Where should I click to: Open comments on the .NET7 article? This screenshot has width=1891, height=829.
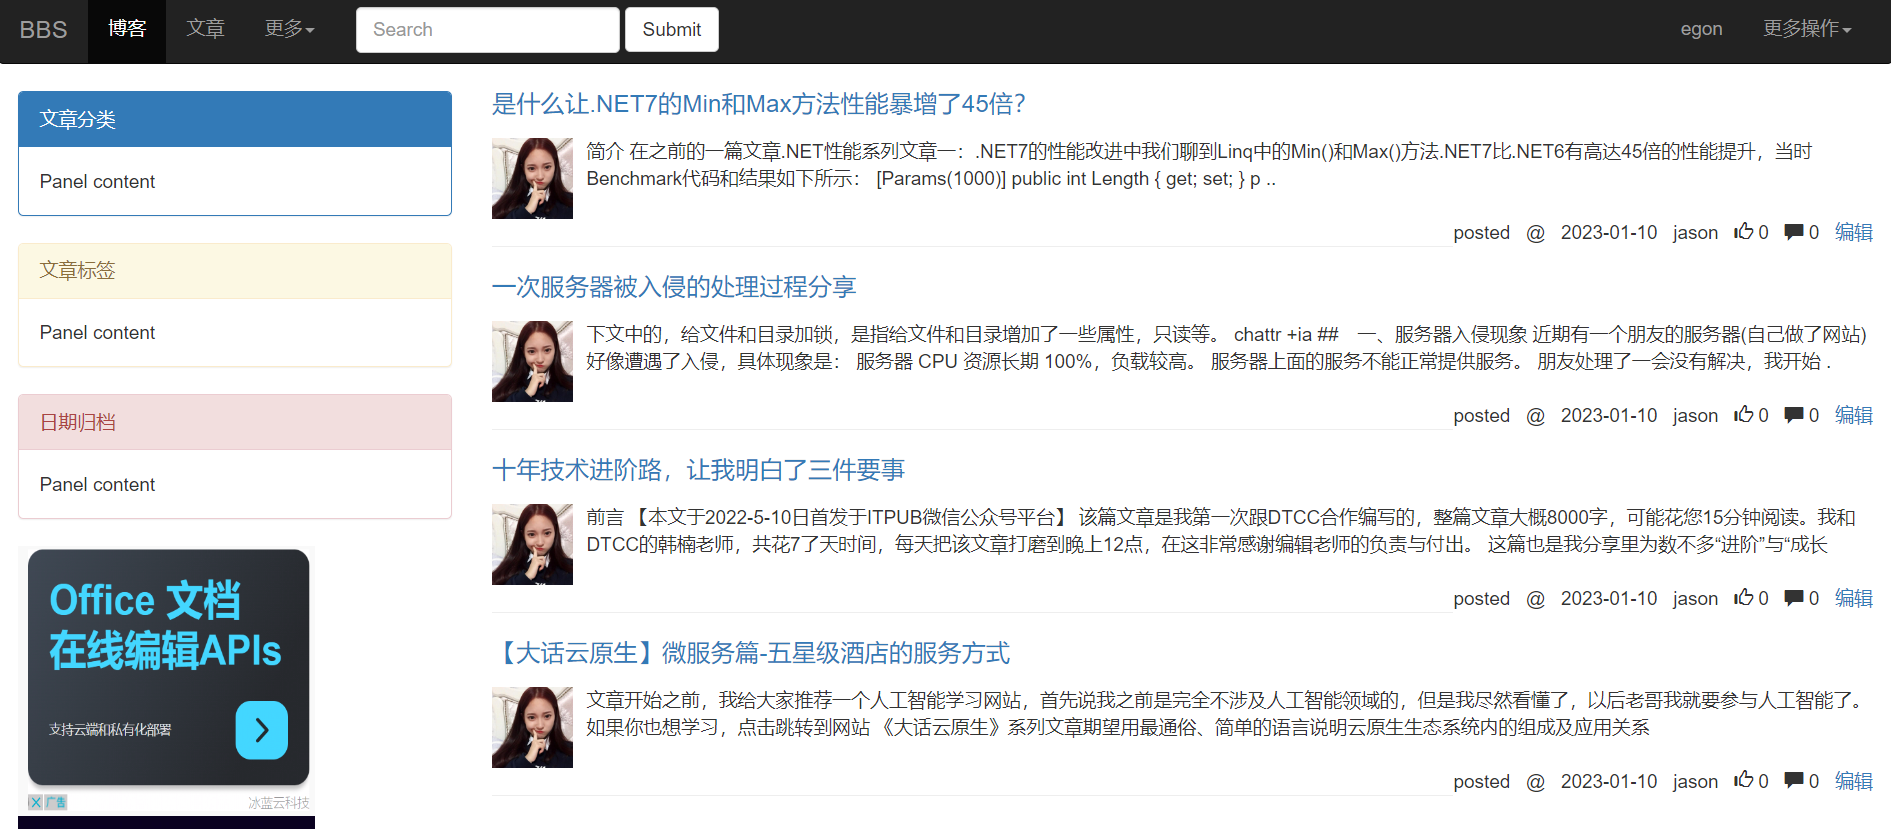click(x=1794, y=232)
